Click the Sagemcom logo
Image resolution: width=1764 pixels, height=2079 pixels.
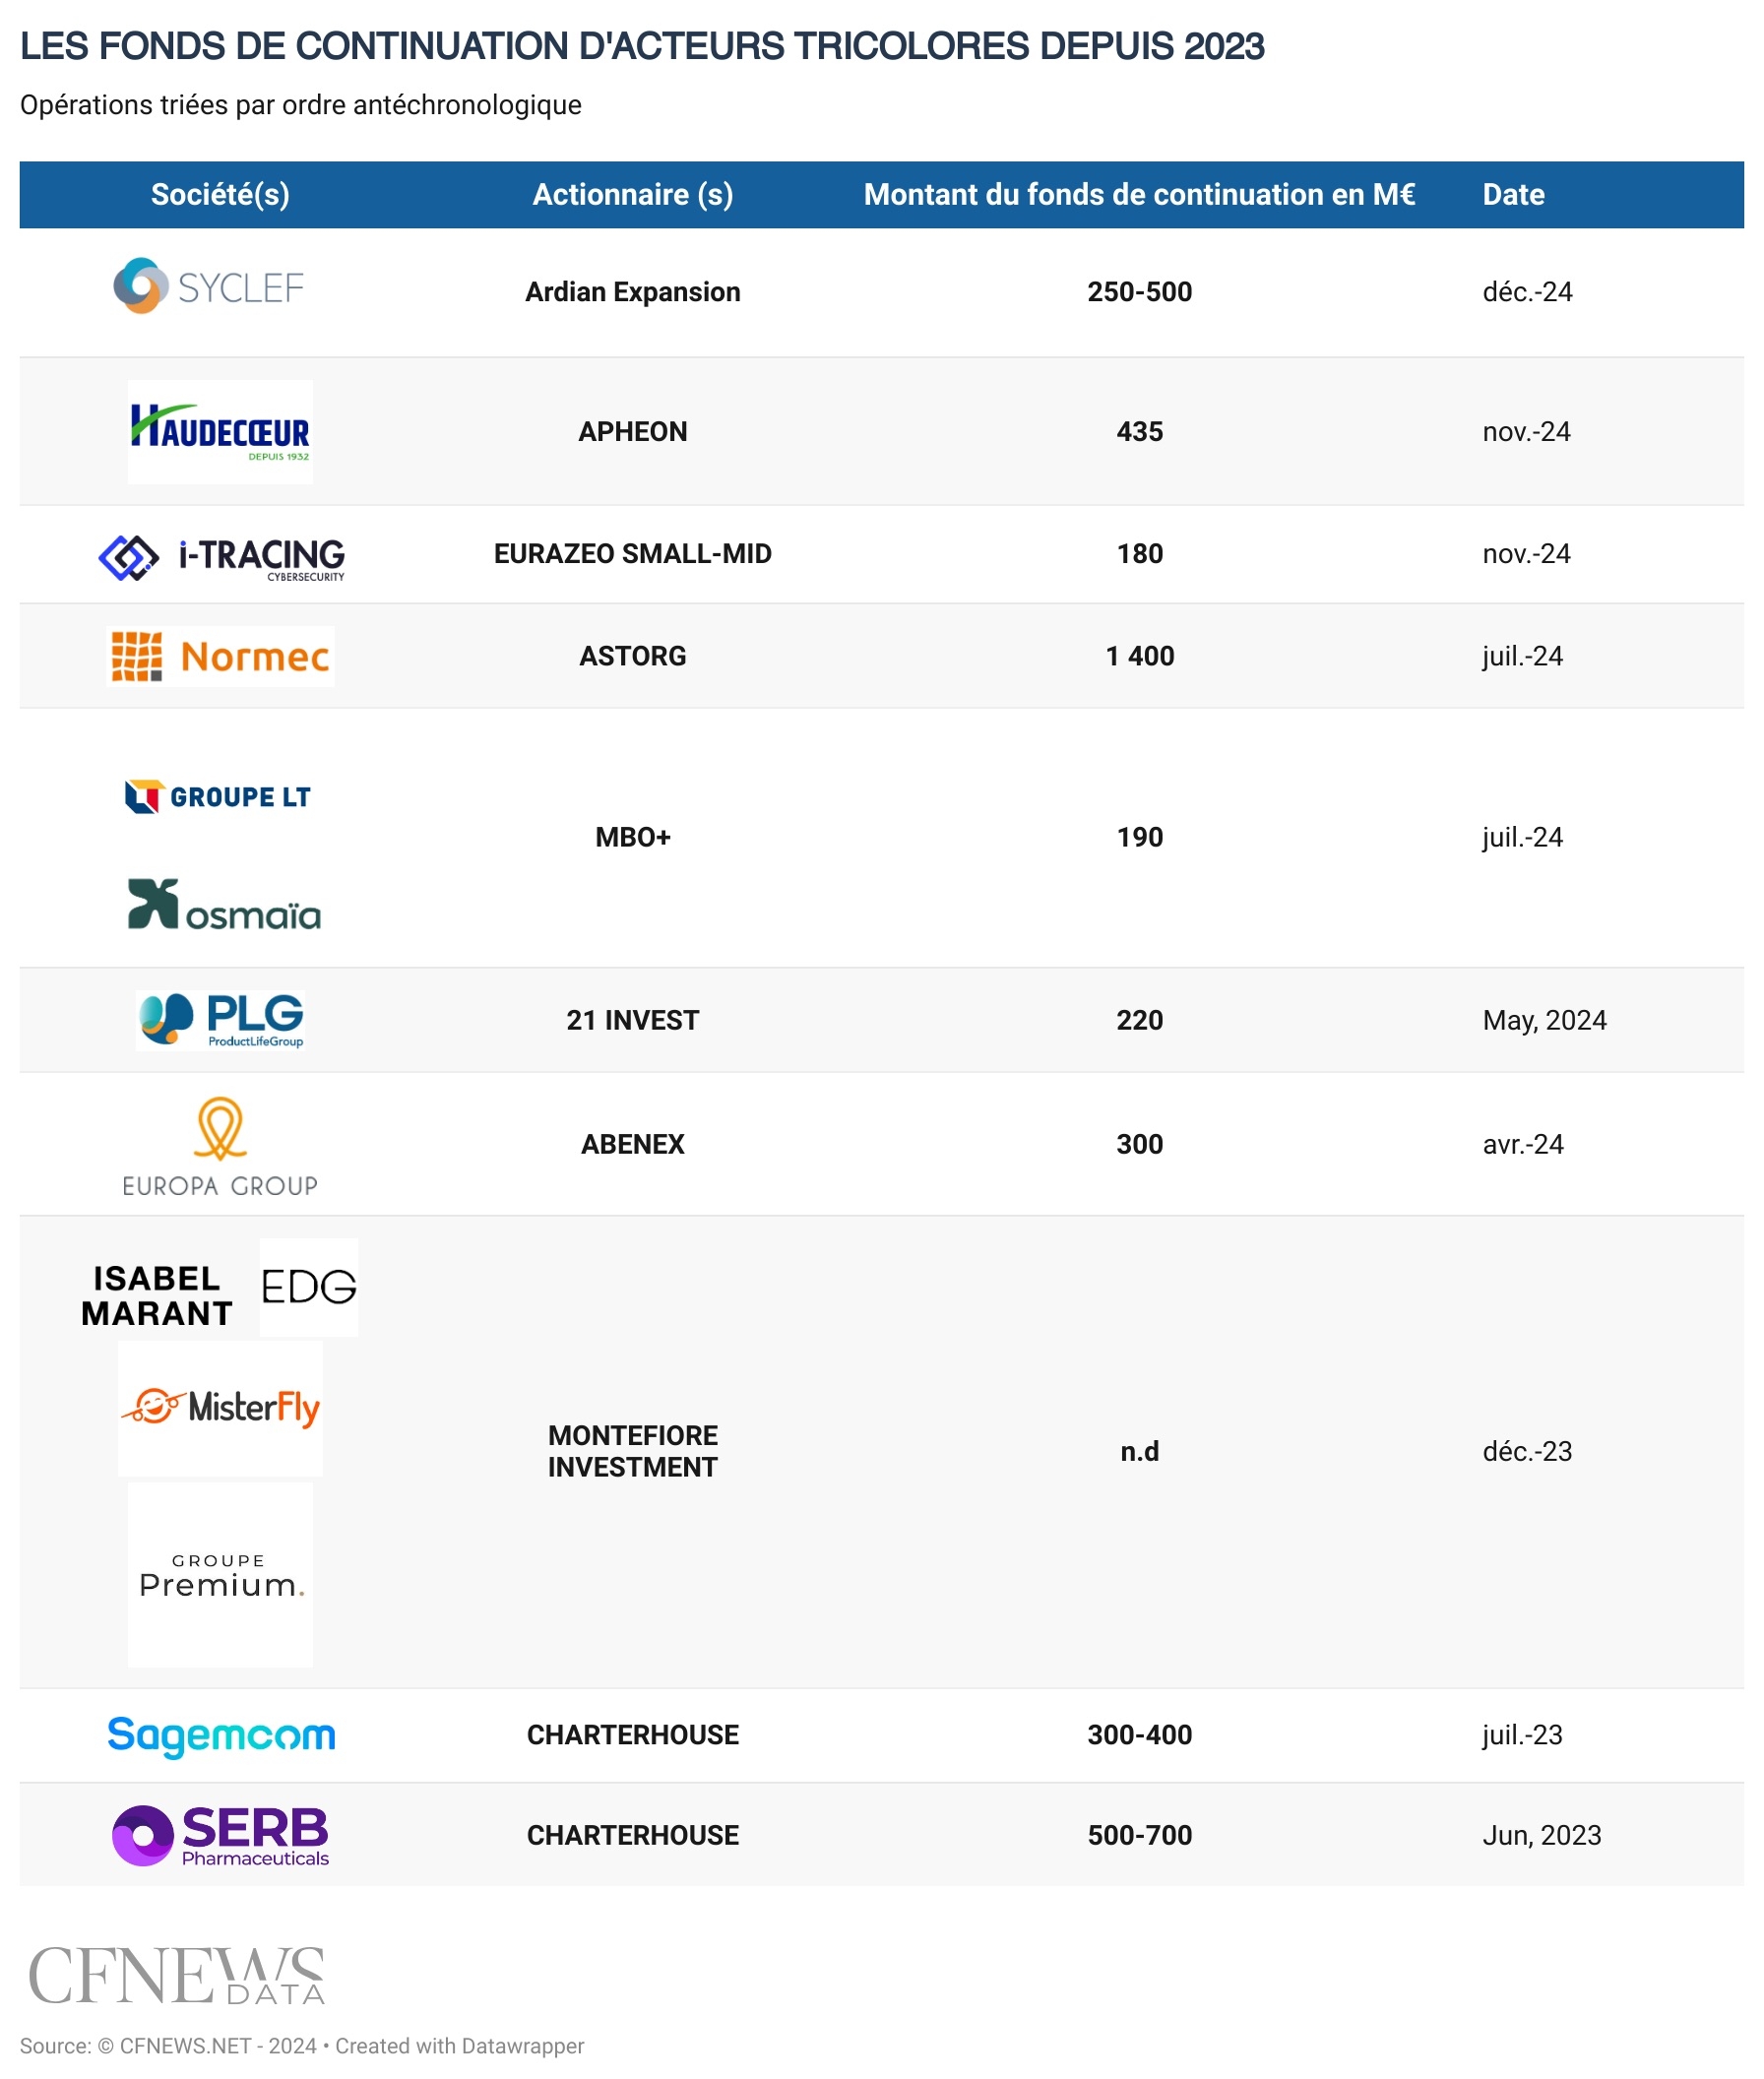[x=221, y=1735]
